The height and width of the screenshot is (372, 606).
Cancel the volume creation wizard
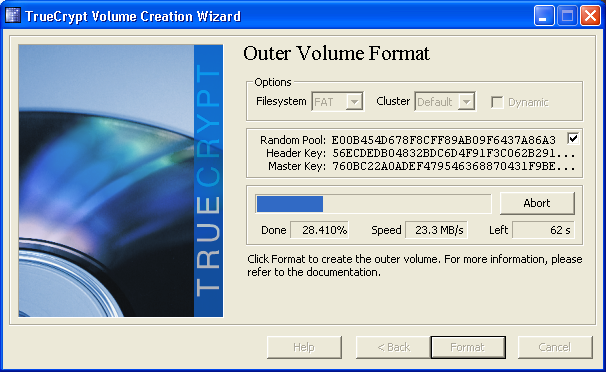(x=555, y=347)
